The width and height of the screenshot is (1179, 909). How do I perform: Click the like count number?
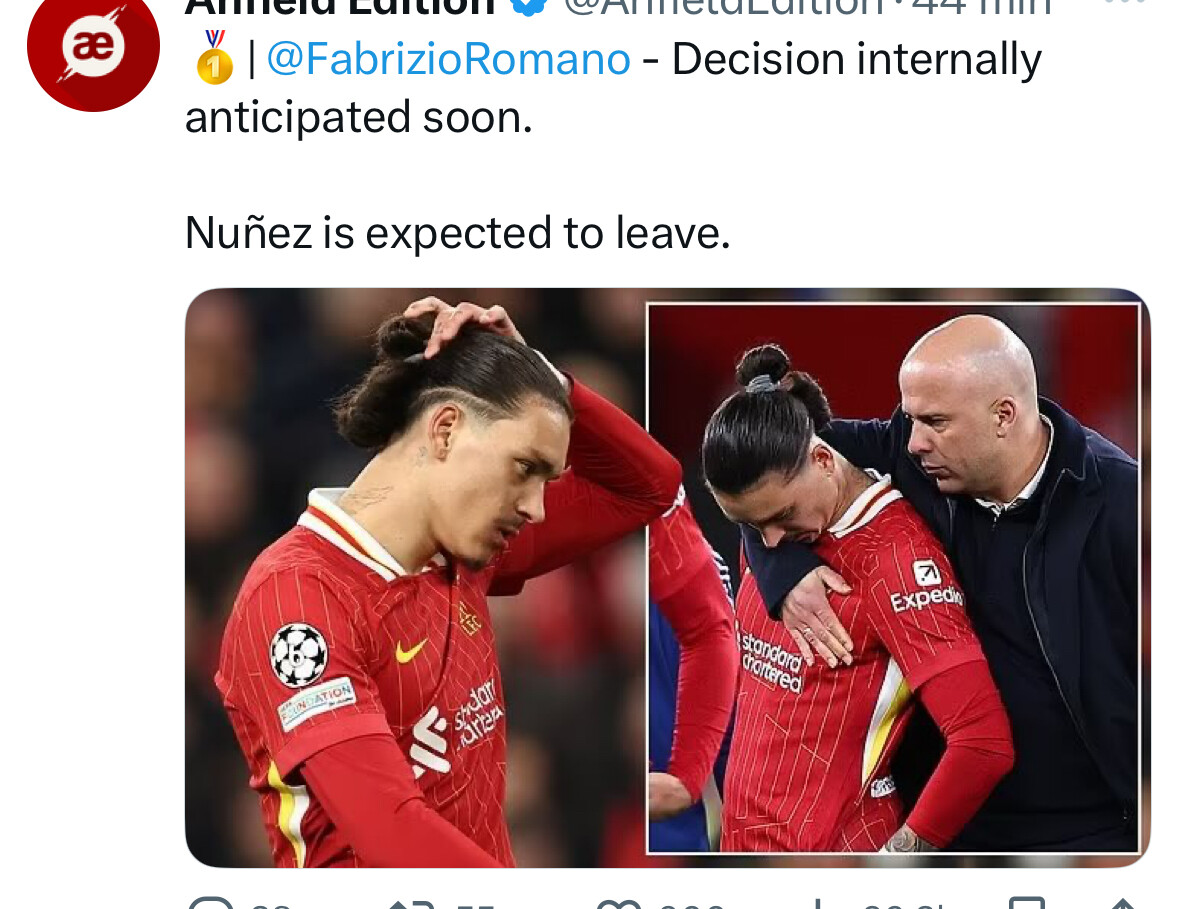(692, 904)
